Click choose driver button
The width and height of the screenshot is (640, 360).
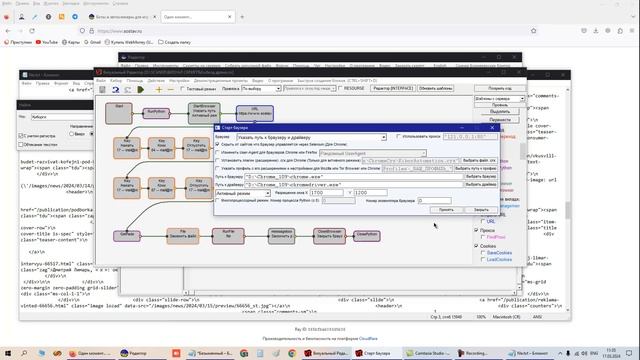pyautogui.click(x=481, y=184)
